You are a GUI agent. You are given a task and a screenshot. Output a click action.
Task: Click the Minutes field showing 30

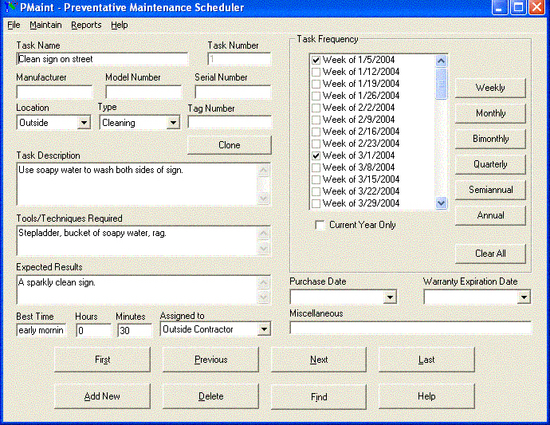click(134, 330)
